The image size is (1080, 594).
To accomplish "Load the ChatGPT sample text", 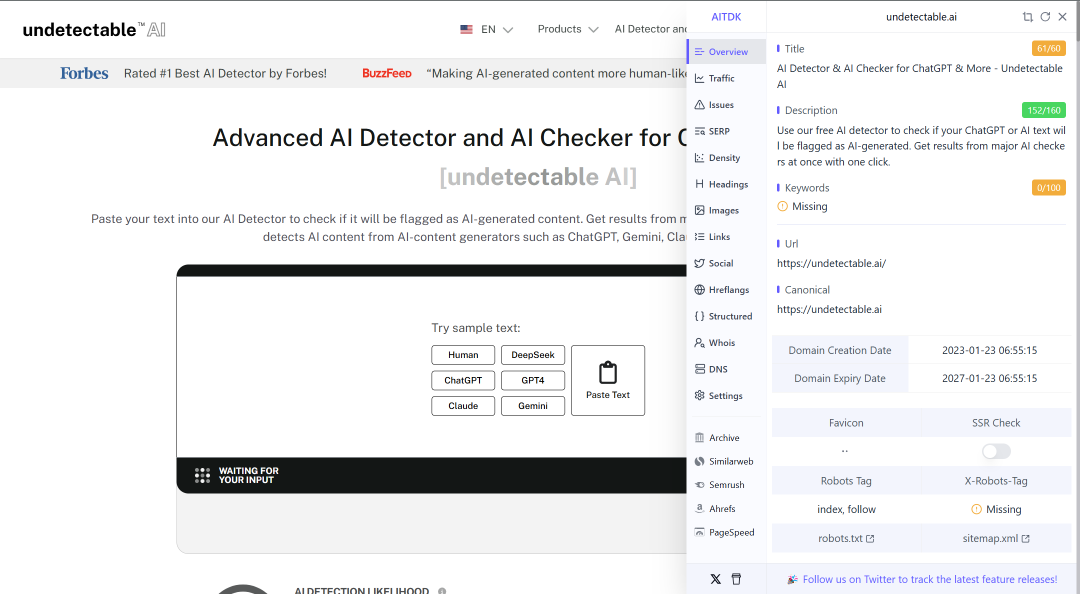I will pyautogui.click(x=463, y=380).
